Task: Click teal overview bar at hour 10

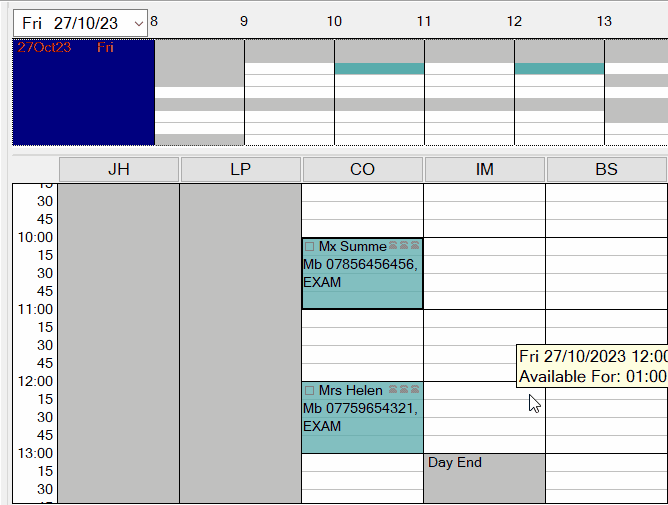Action: point(379,69)
